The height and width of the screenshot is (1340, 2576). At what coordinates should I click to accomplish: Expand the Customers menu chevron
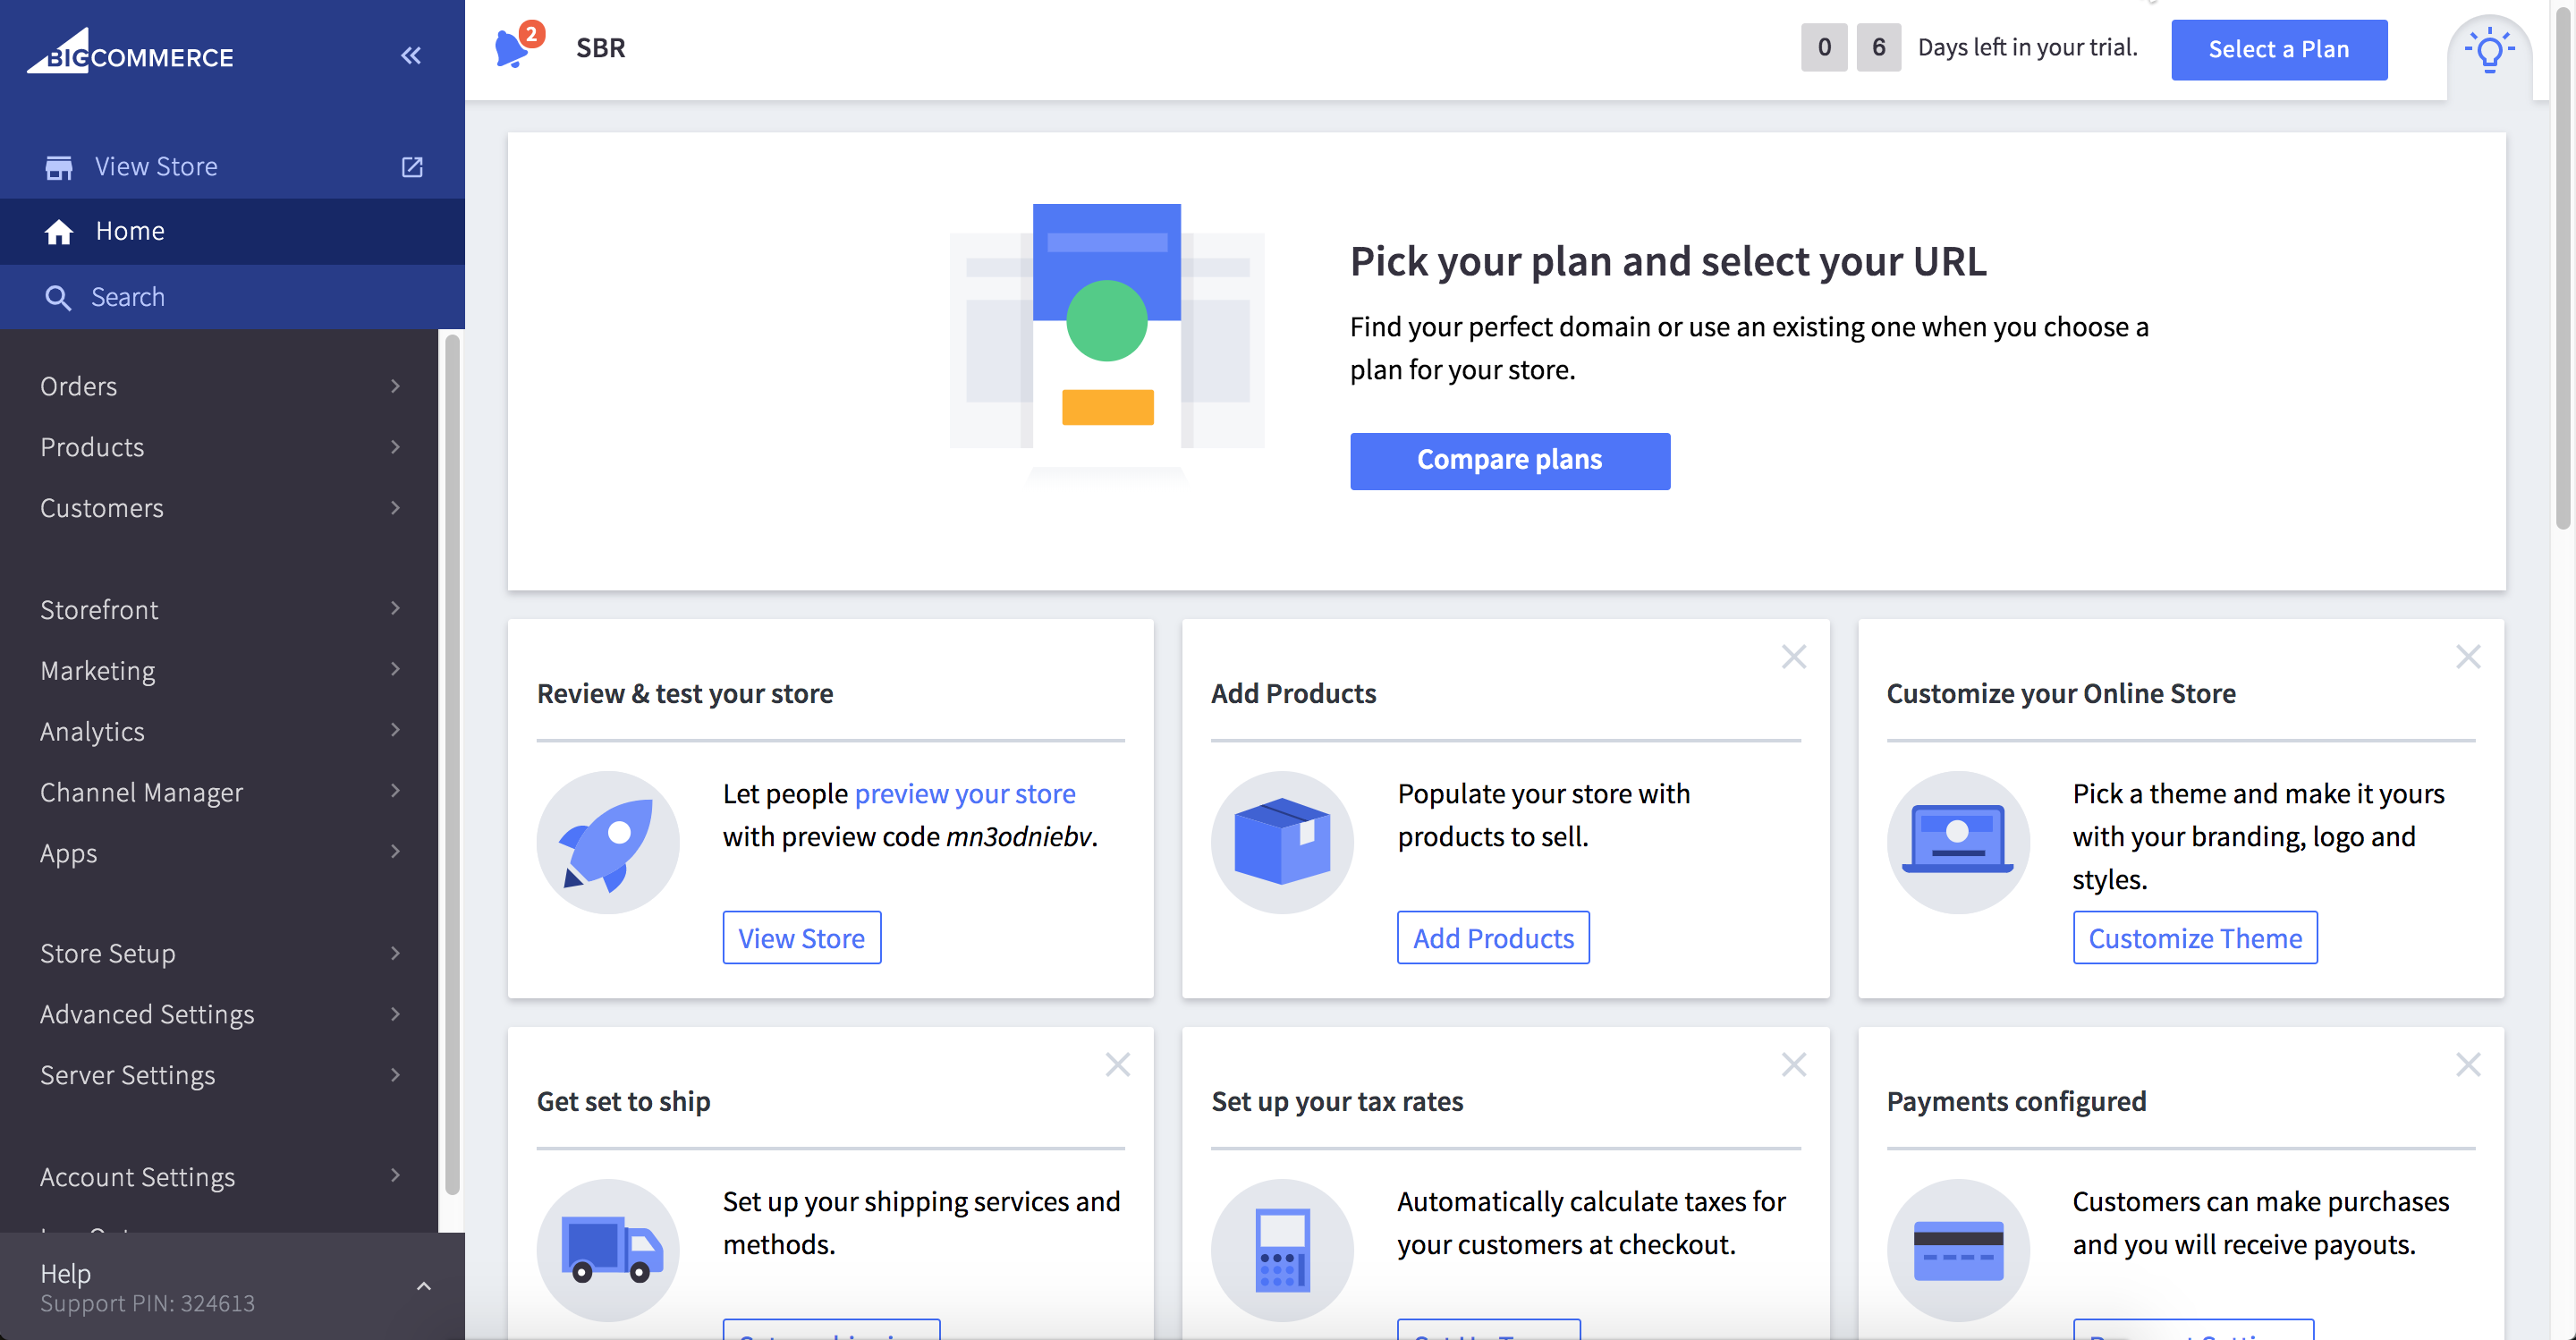click(x=396, y=508)
